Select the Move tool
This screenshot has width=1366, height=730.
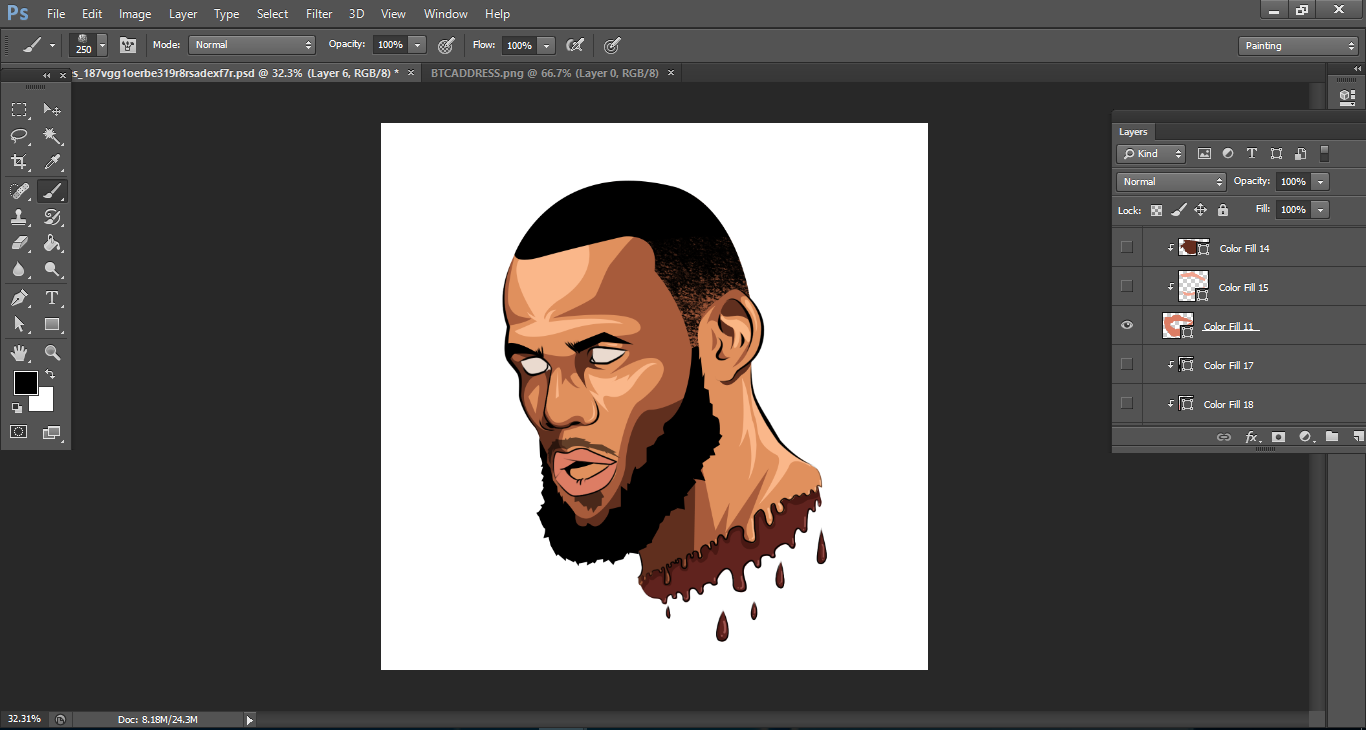click(x=52, y=110)
